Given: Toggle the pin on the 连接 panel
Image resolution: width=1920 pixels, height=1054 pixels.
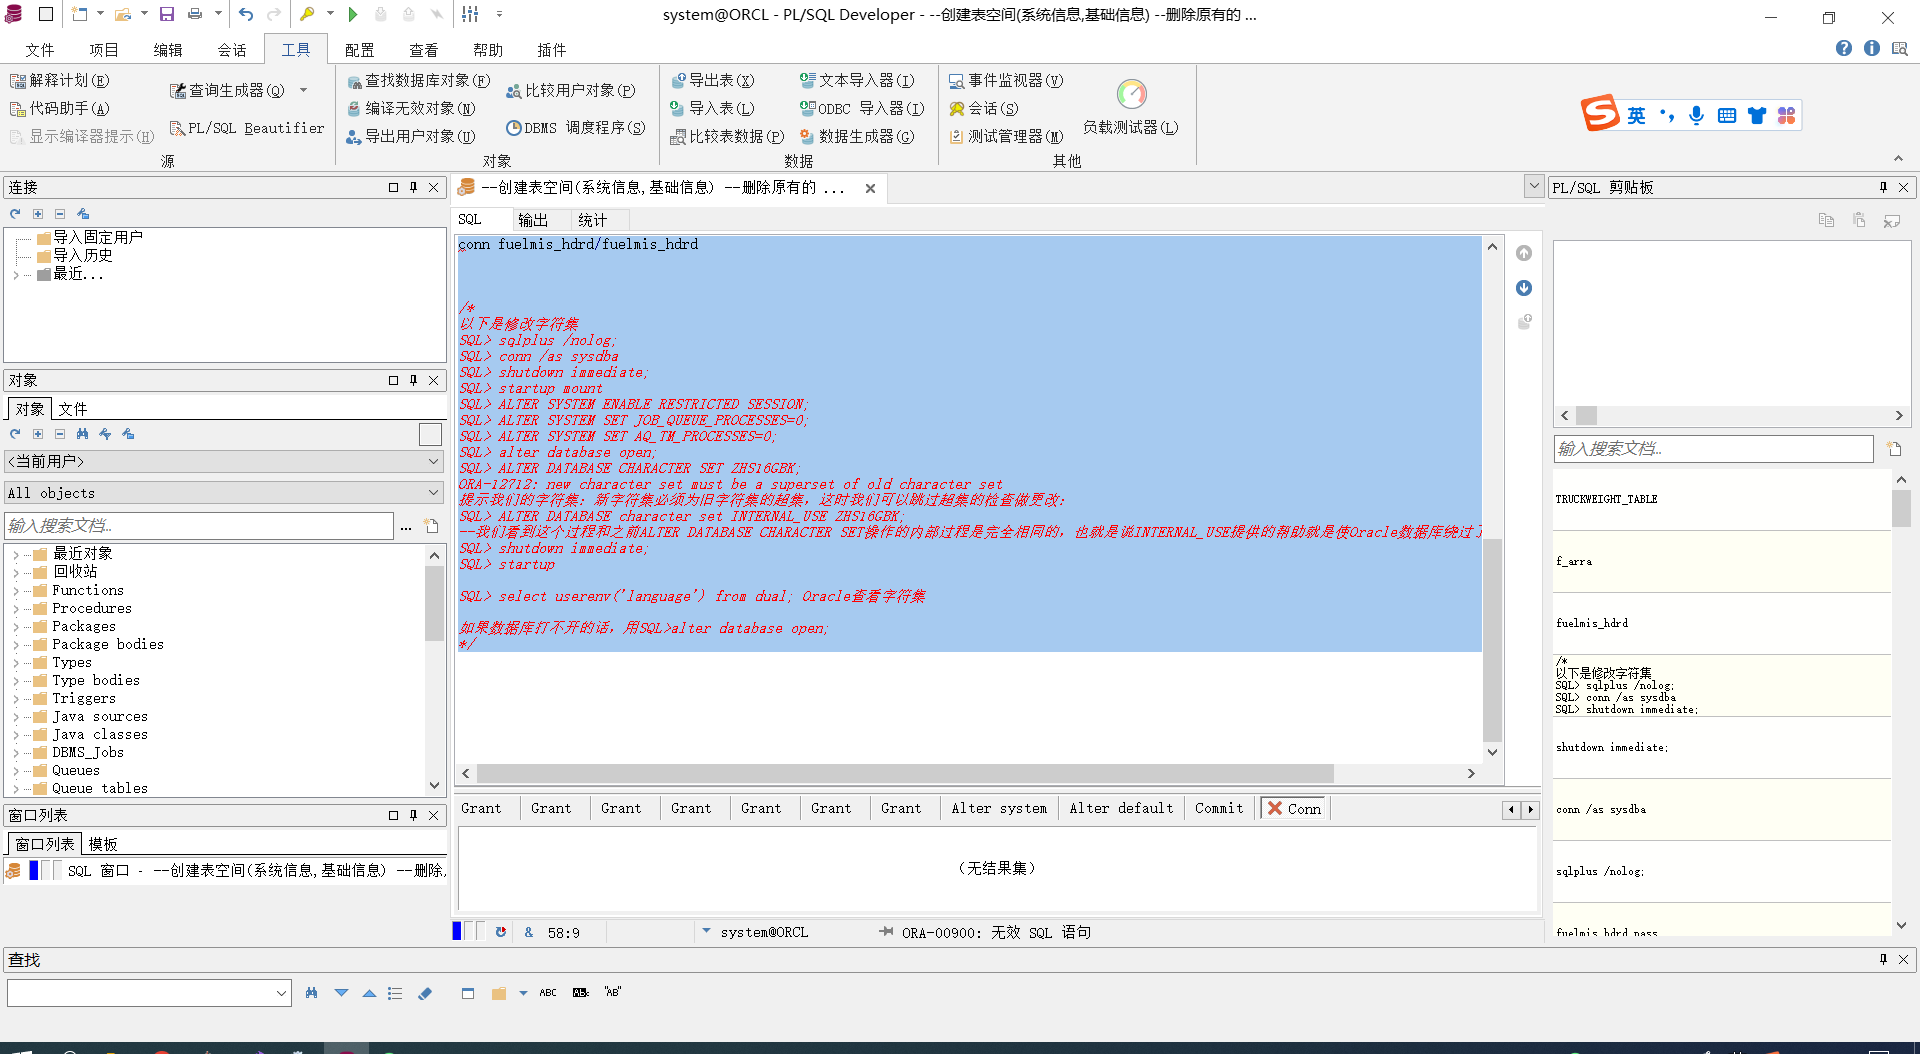Looking at the screenshot, I should coord(413,187).
